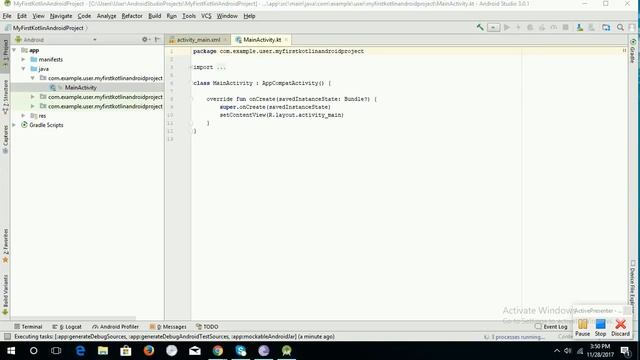Image resolution: width=640 pixels, height=360 pixels.
Task: Open the View menu
Action: tap(38, 16)
